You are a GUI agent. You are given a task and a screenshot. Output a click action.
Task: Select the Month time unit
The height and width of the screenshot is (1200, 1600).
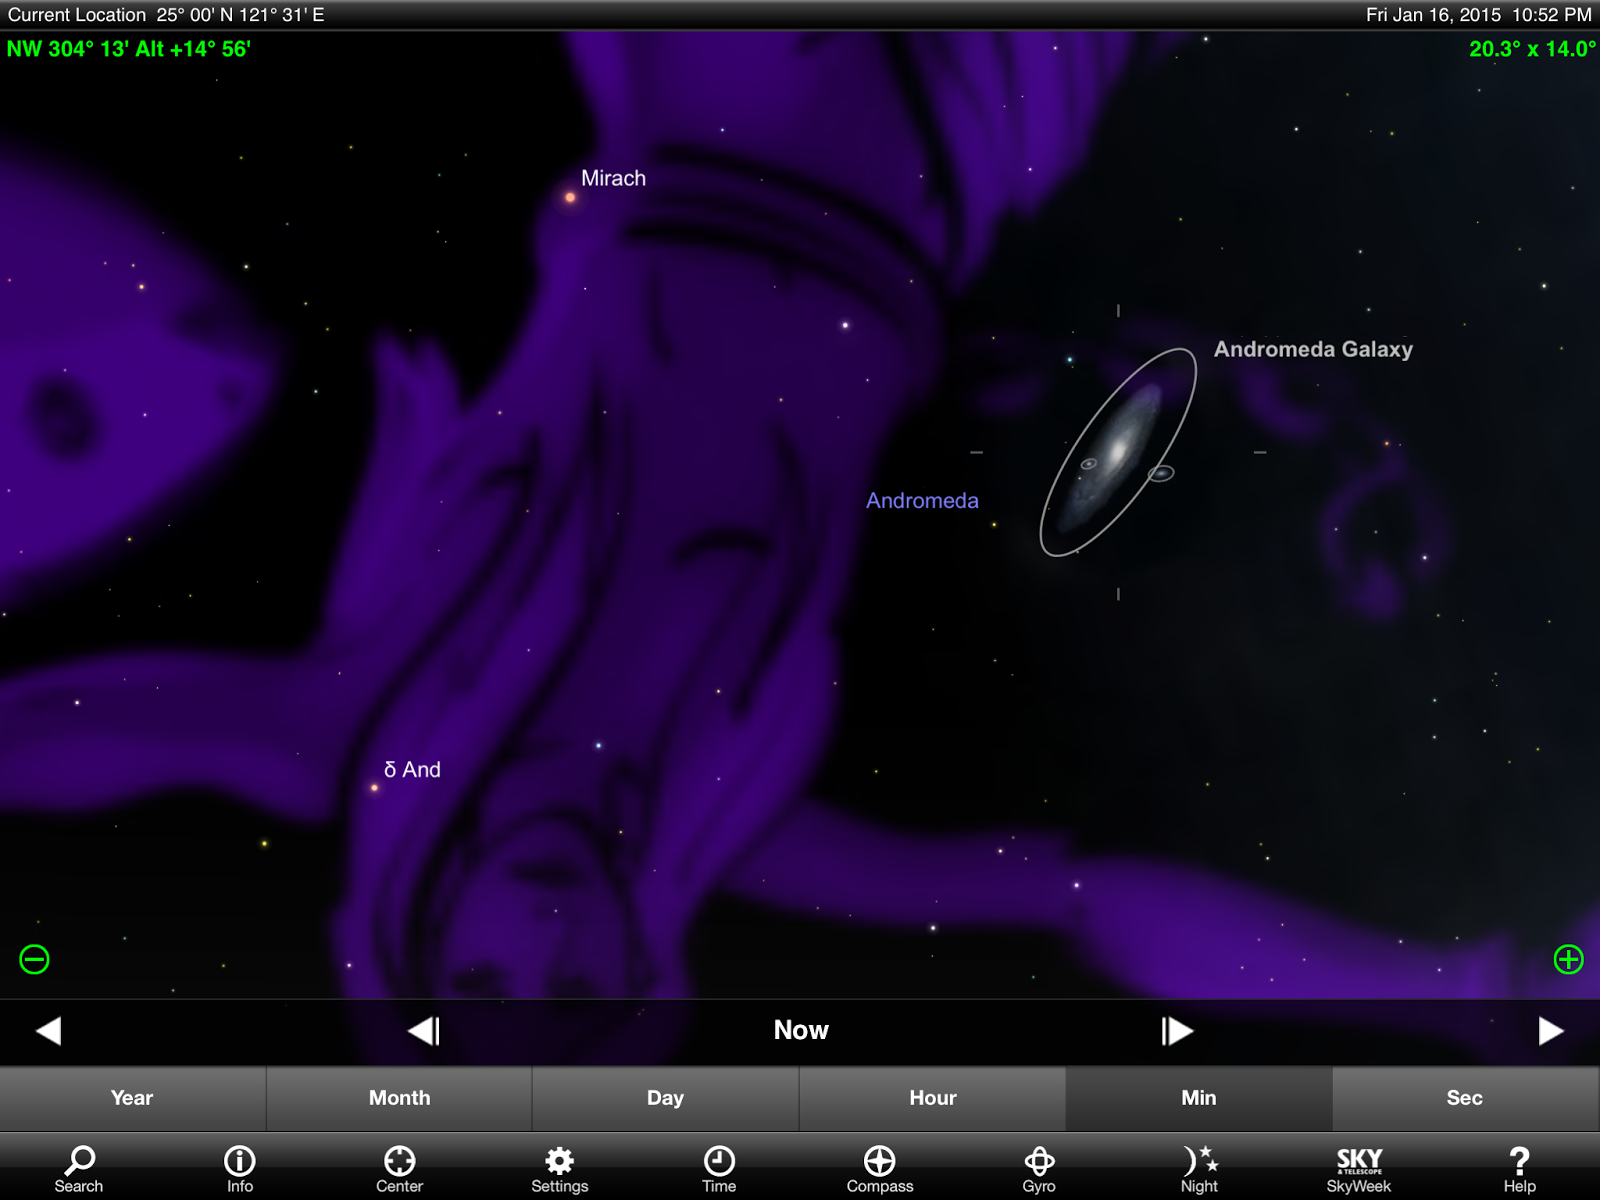point(399,1098)
